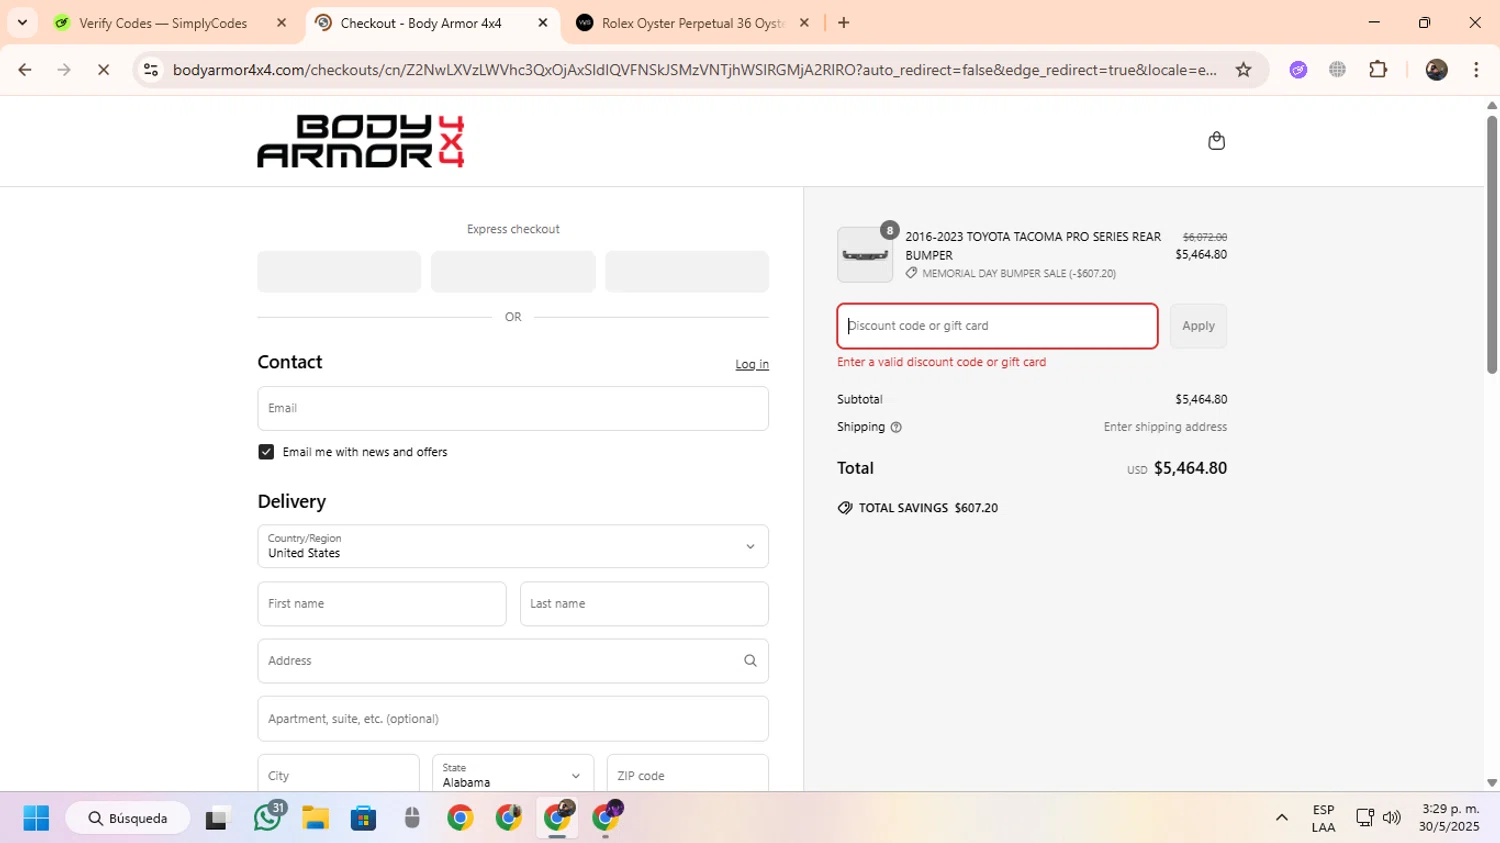Close the Verify Codes SimplyCodes tab
This screenshot has width=1500, height=843.
281,23
